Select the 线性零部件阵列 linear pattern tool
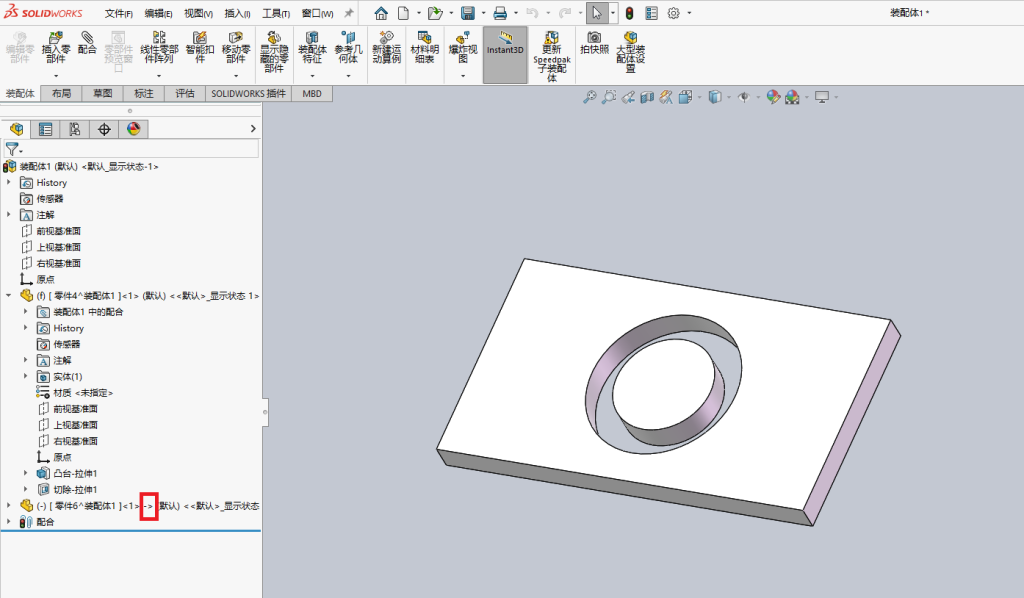Image resolution: width=1024 pixels, height=598 pixels. [x=159, y=48]
